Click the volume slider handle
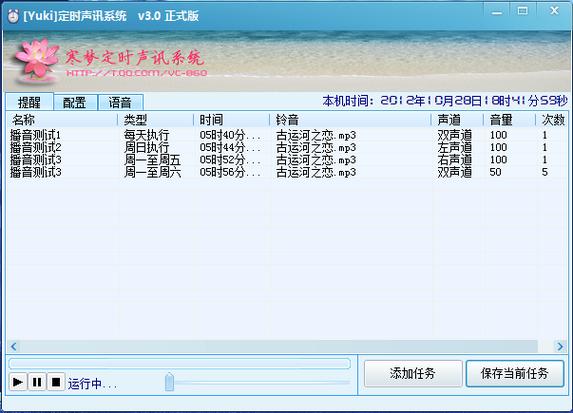The width and height of the screenshot is (573, 413). coord(169,382)
